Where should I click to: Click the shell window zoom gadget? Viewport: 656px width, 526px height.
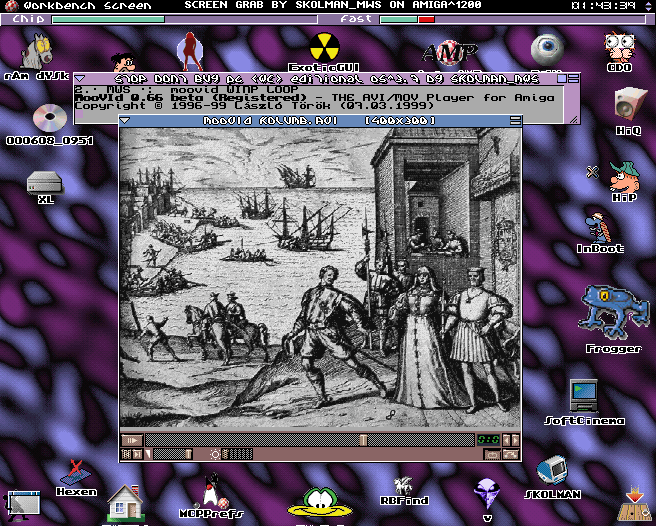[561, 78]
